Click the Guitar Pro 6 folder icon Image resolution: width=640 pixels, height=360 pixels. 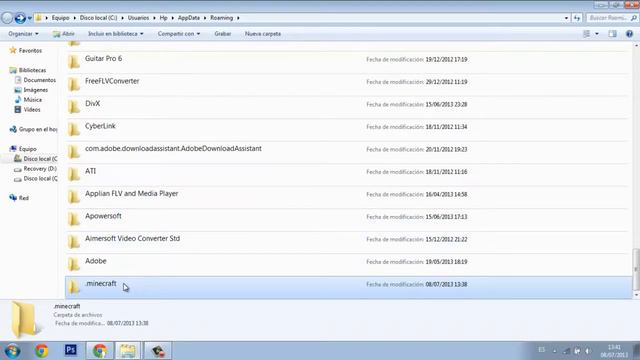click(x=74, y=62)
